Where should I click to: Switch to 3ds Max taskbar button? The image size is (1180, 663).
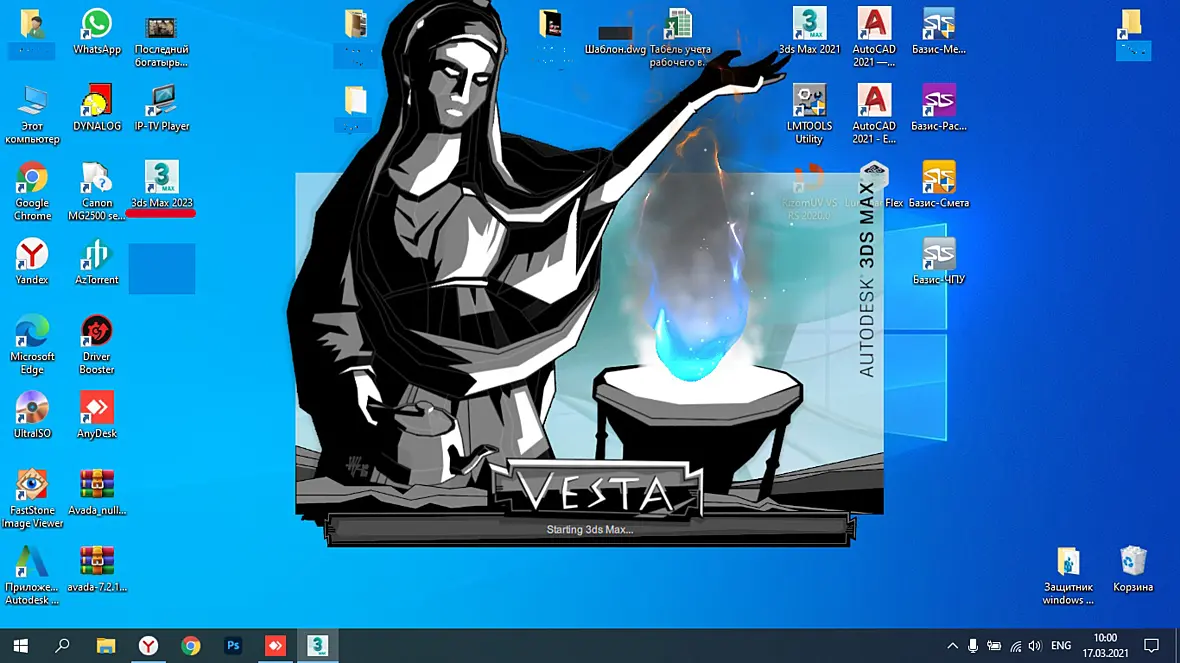[318, 646]
